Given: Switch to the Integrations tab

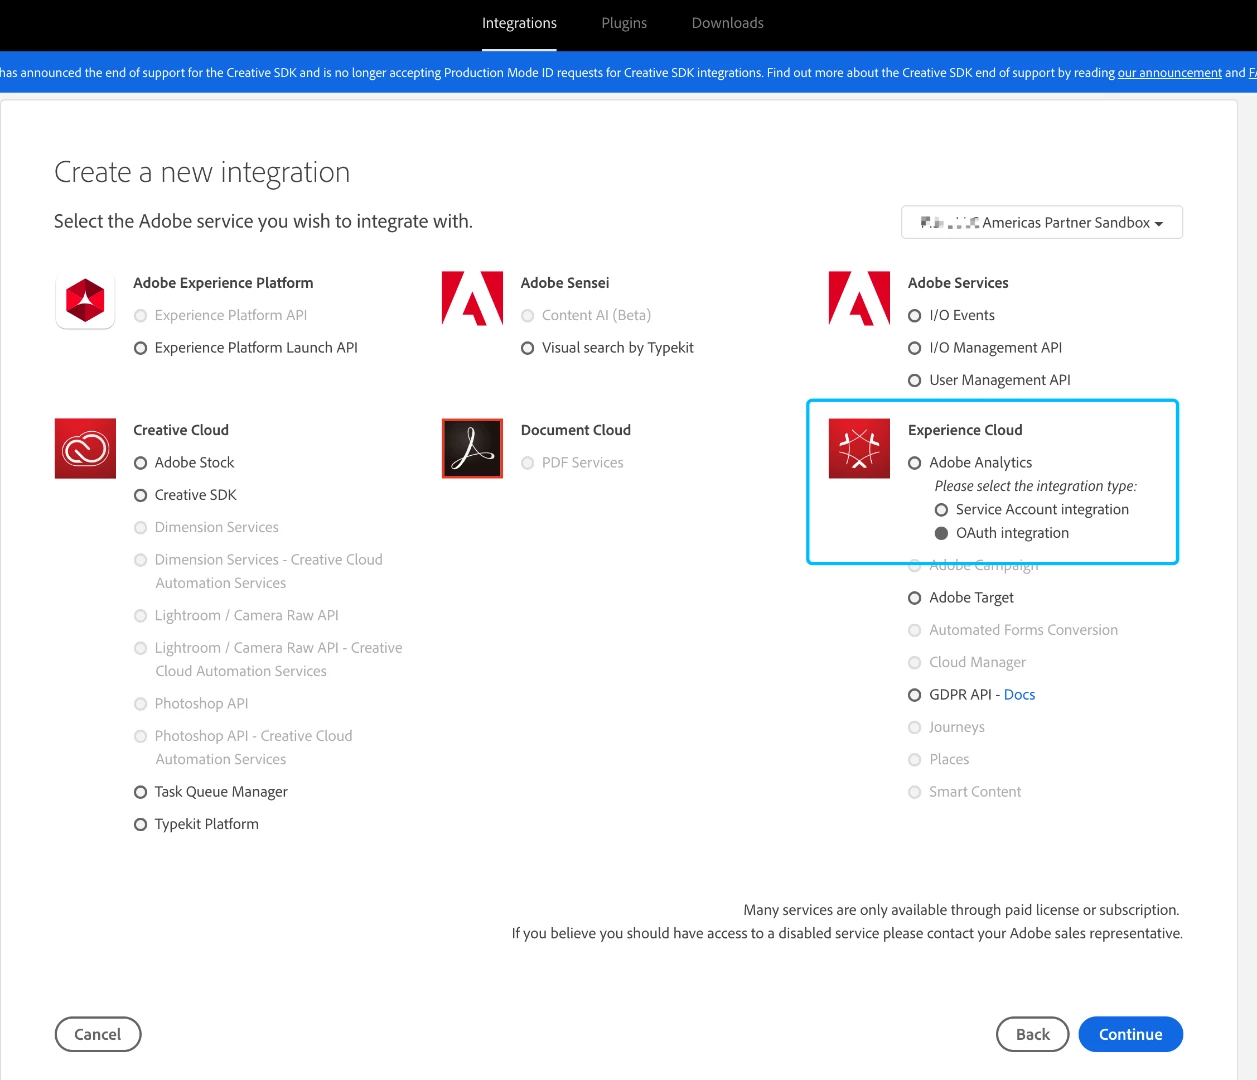Looking at the screenshot, I should tap(519, 23).
